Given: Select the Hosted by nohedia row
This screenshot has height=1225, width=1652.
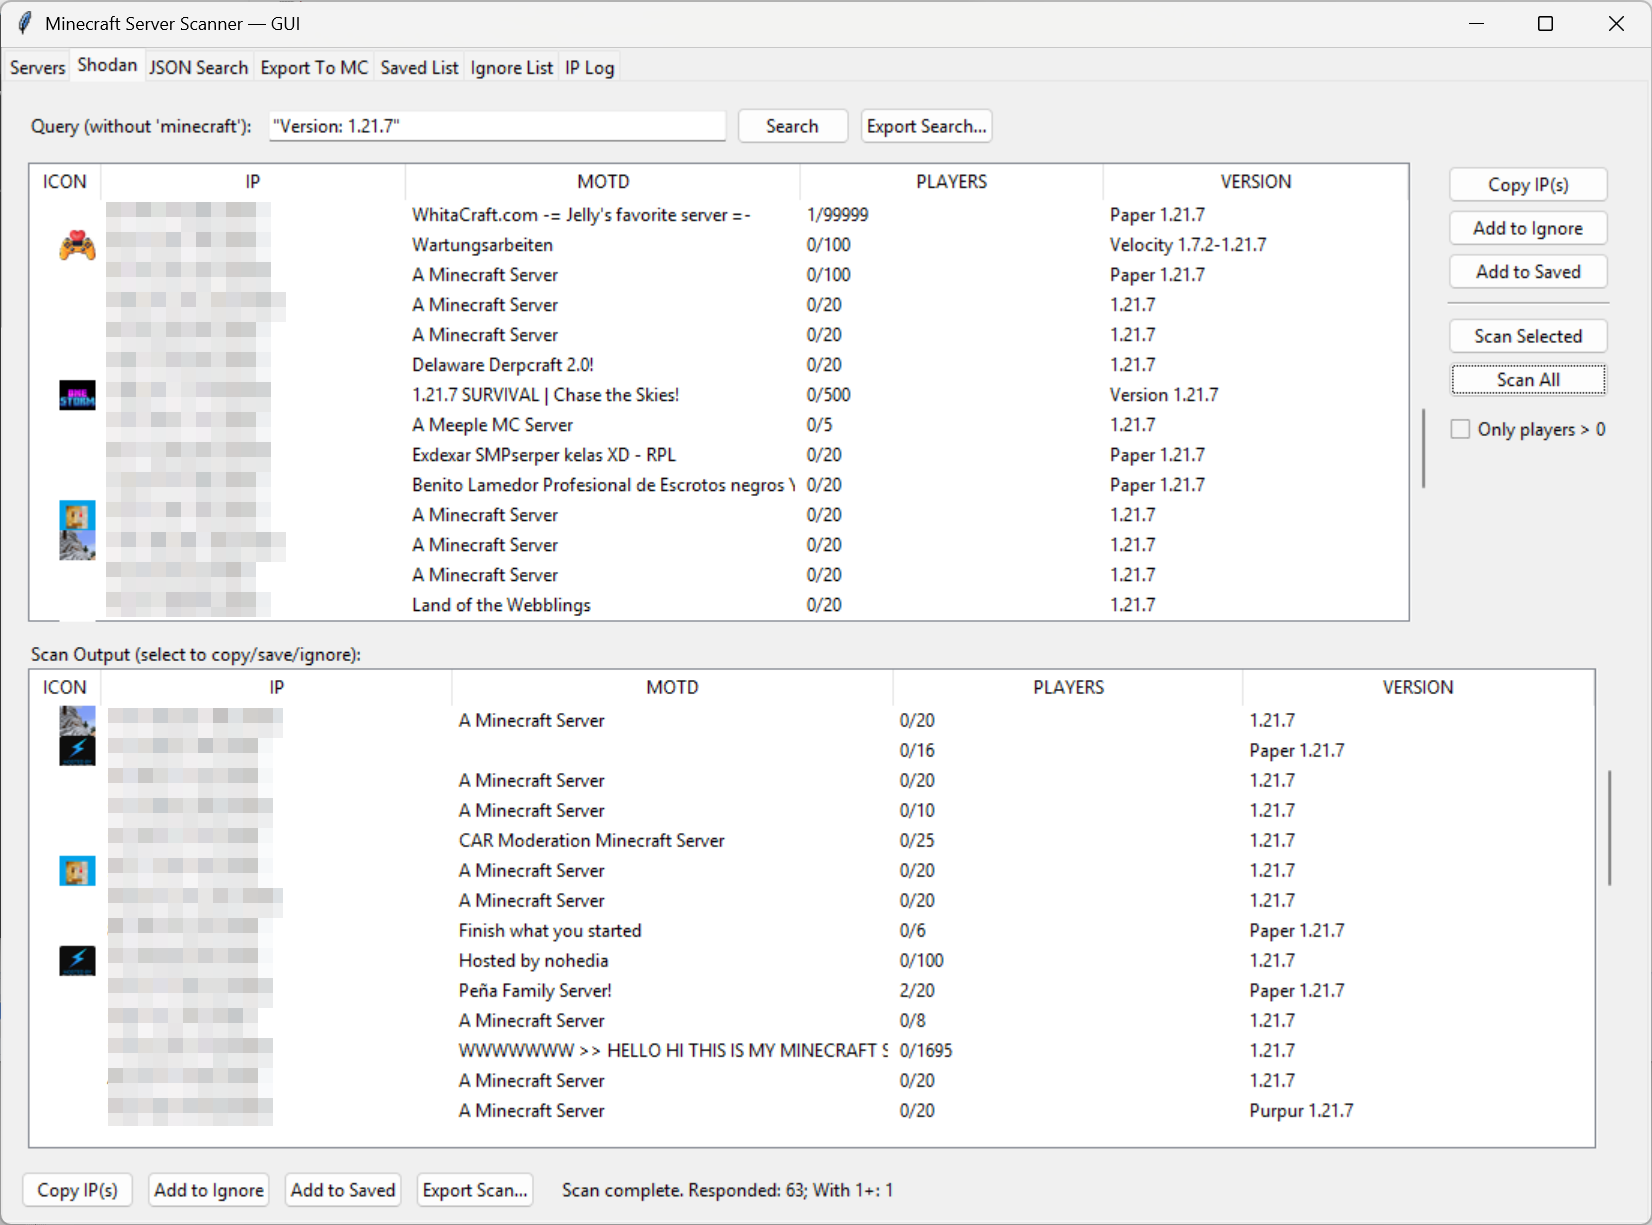Looking at the screenshot, I should click(812, 960).
